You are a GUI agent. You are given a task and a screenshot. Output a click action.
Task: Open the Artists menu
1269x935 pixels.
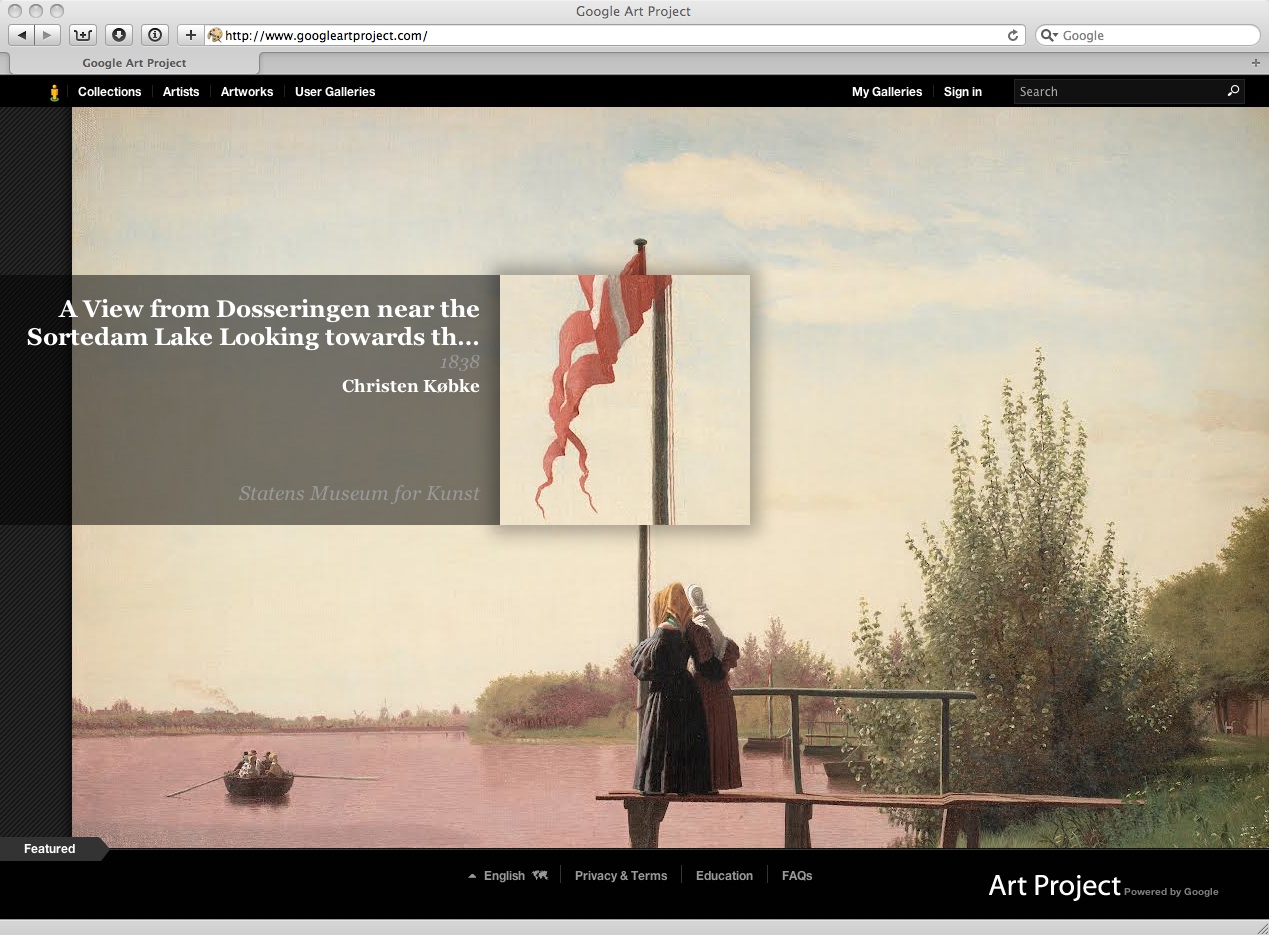point(181,92)
